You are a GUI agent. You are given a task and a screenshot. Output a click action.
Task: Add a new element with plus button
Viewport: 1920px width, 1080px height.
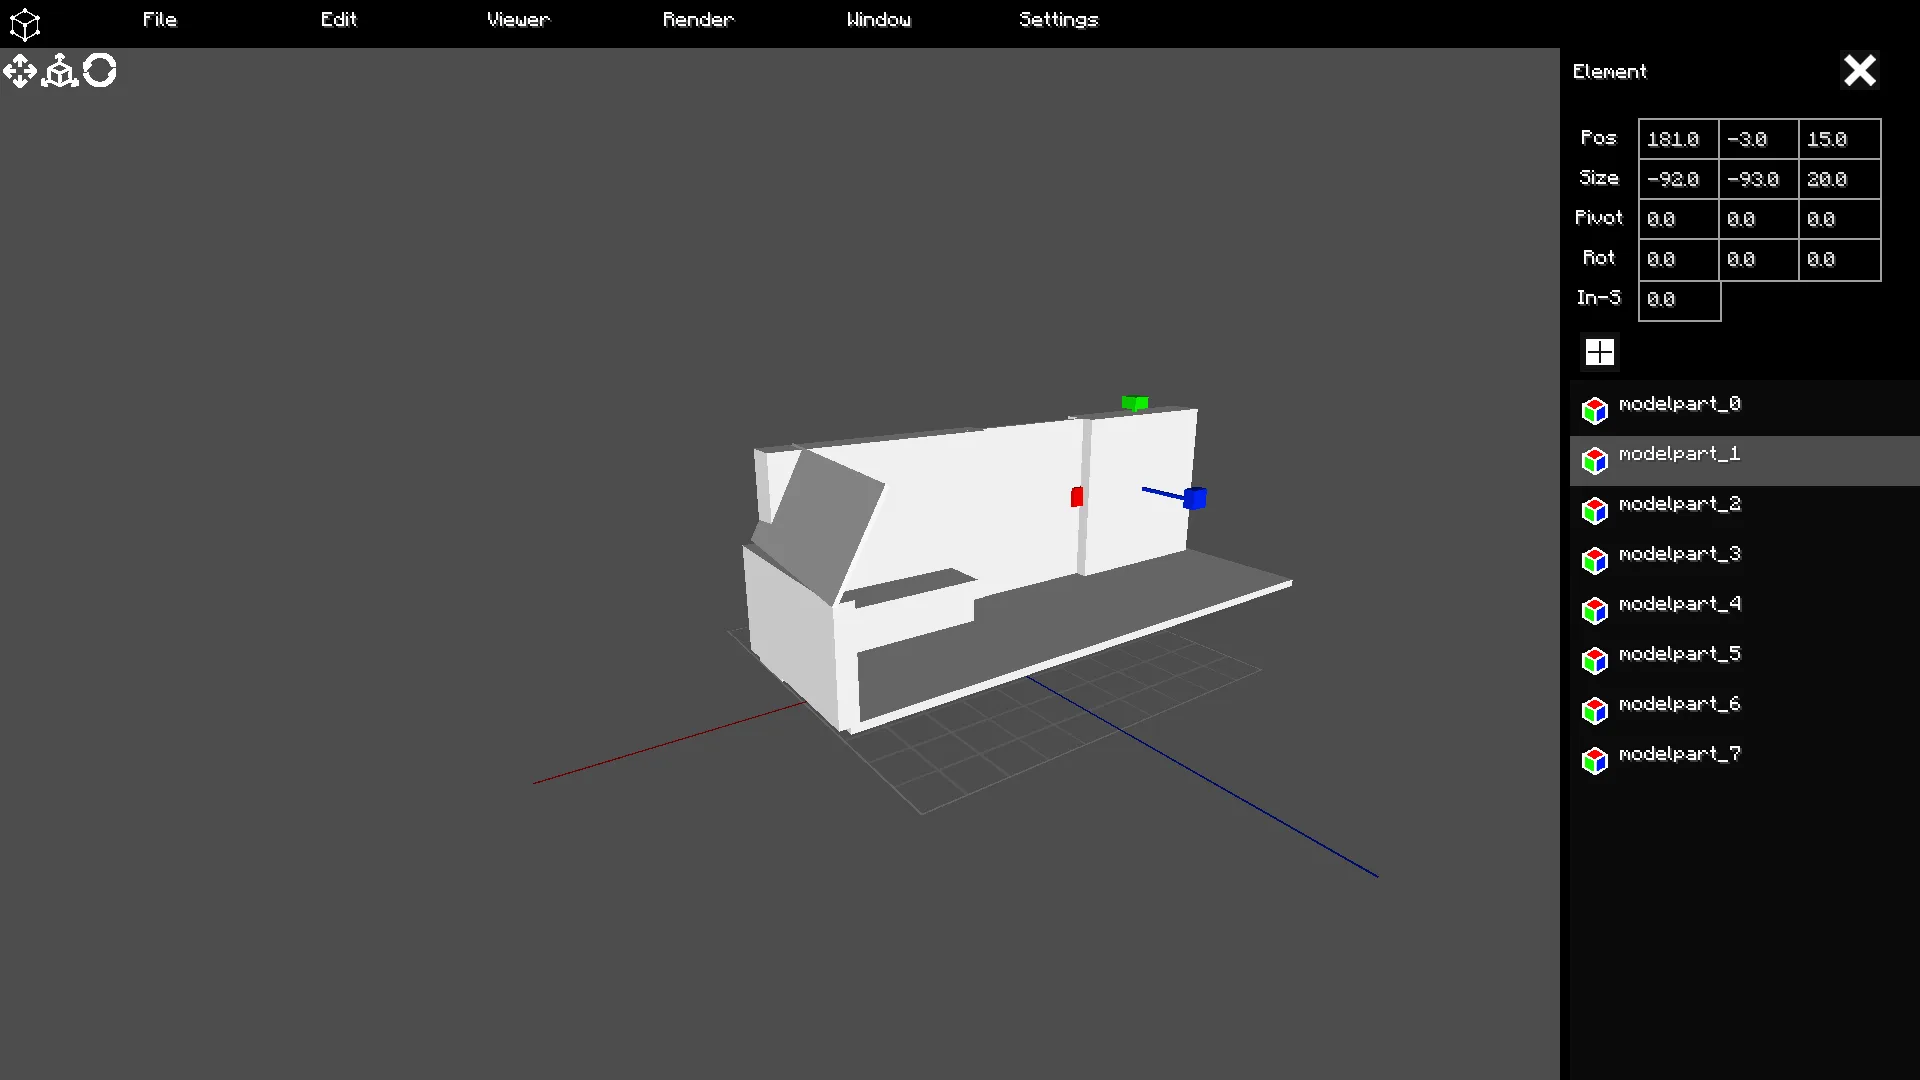(1600, 352)
